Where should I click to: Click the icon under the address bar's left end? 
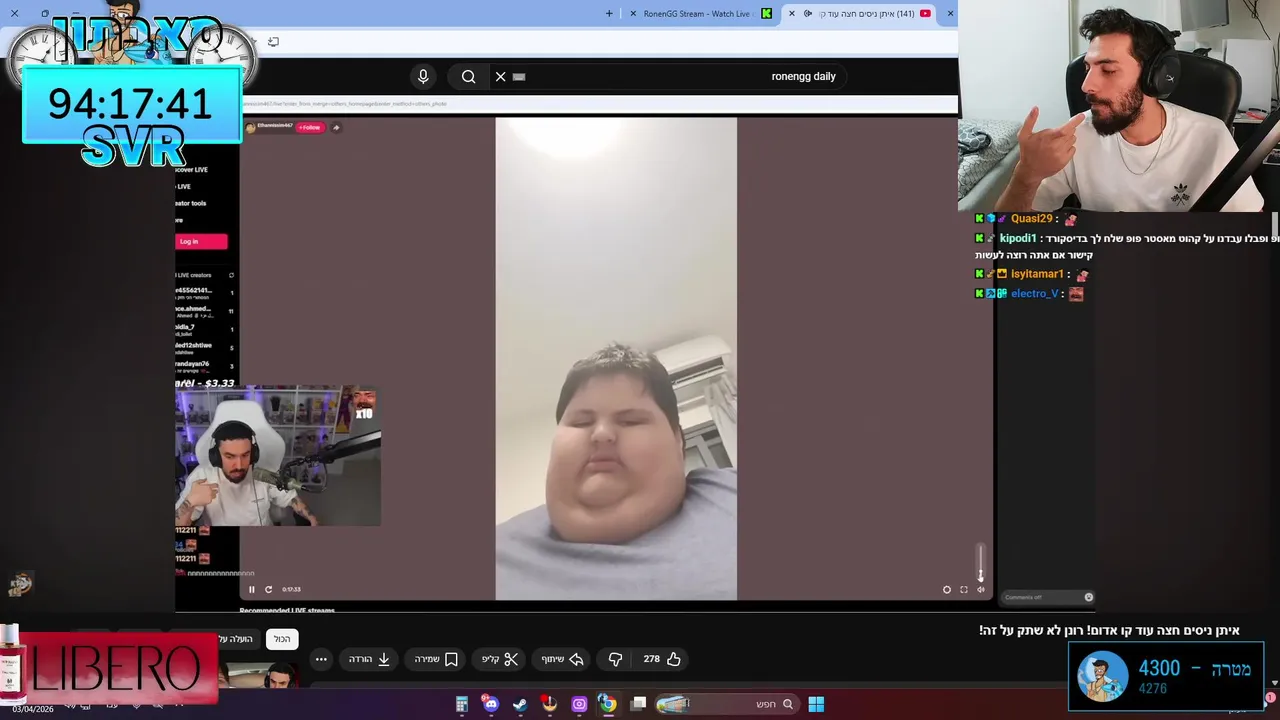click(x=273, y=41)
